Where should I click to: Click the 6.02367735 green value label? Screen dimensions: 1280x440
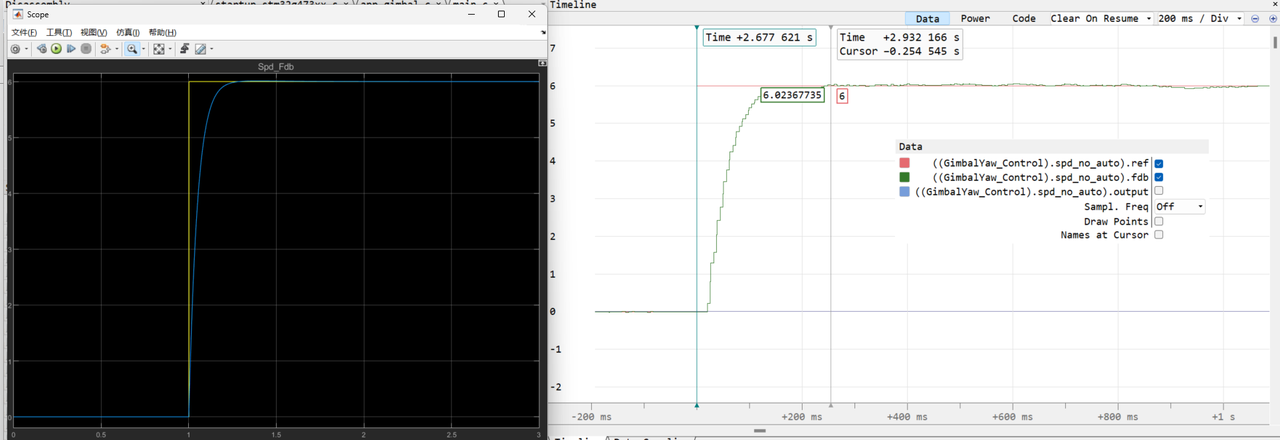pyautogui.click(x=792, y=96)
